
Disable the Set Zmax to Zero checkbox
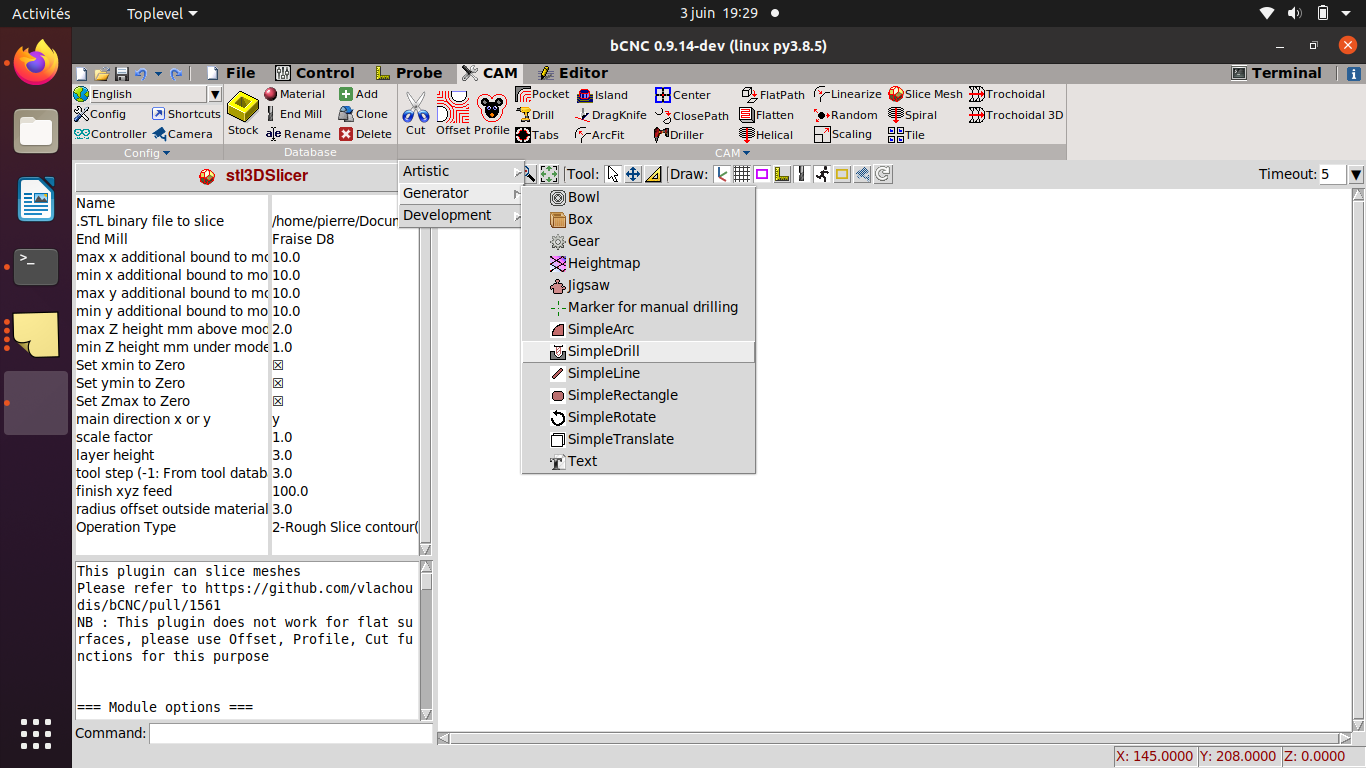pyautogui.click(x=277, y=401)
